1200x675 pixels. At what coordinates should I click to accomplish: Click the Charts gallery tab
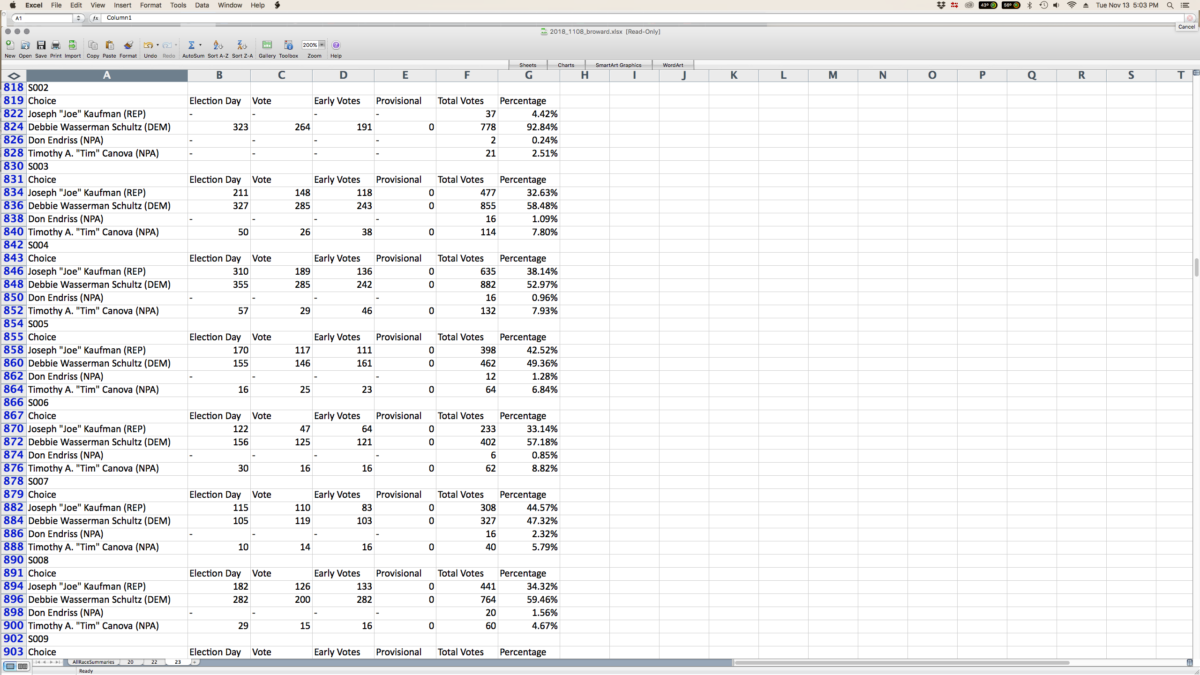point(566,65)
